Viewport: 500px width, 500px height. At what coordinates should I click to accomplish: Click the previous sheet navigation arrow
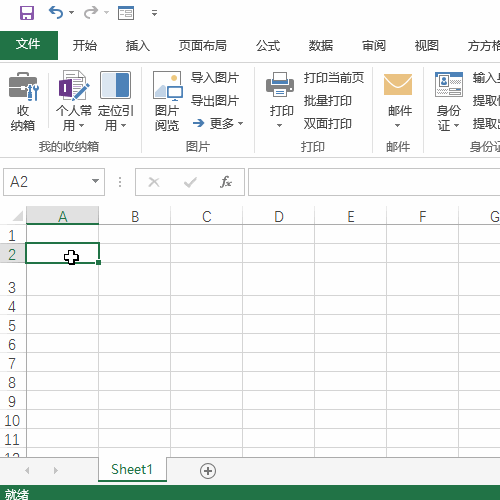coord(27,470)
